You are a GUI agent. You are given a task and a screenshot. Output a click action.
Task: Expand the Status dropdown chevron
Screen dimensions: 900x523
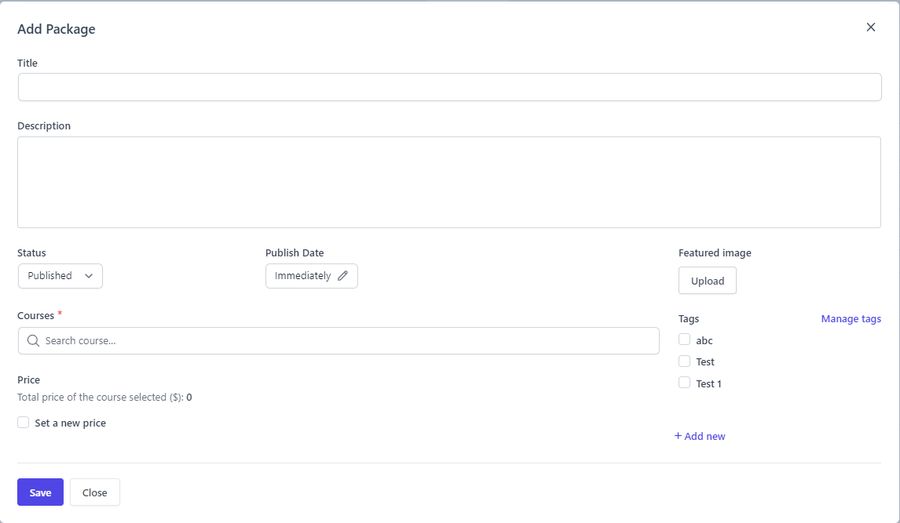point(89,276)
